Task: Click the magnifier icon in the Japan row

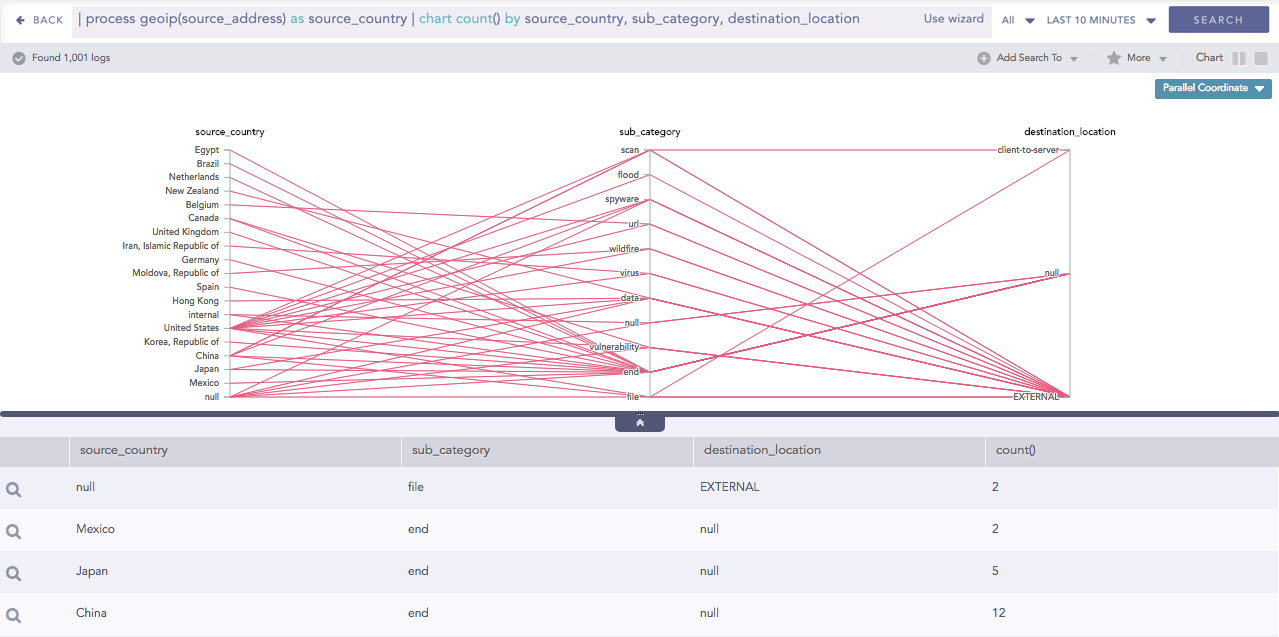Action: pos(14,573)
